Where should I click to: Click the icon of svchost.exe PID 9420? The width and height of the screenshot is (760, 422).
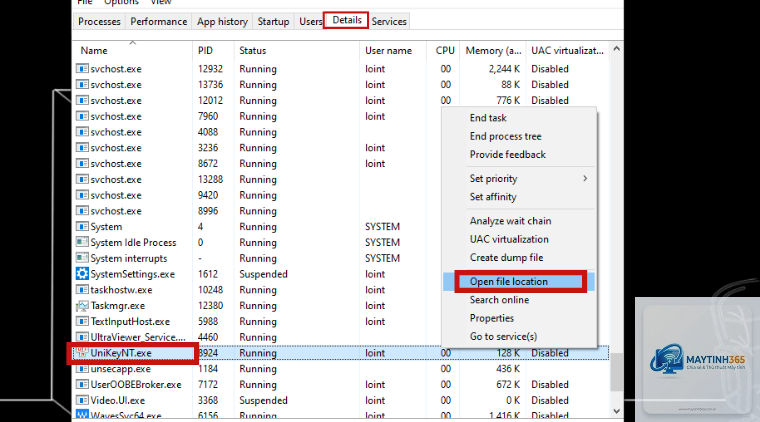coord(82,195)
